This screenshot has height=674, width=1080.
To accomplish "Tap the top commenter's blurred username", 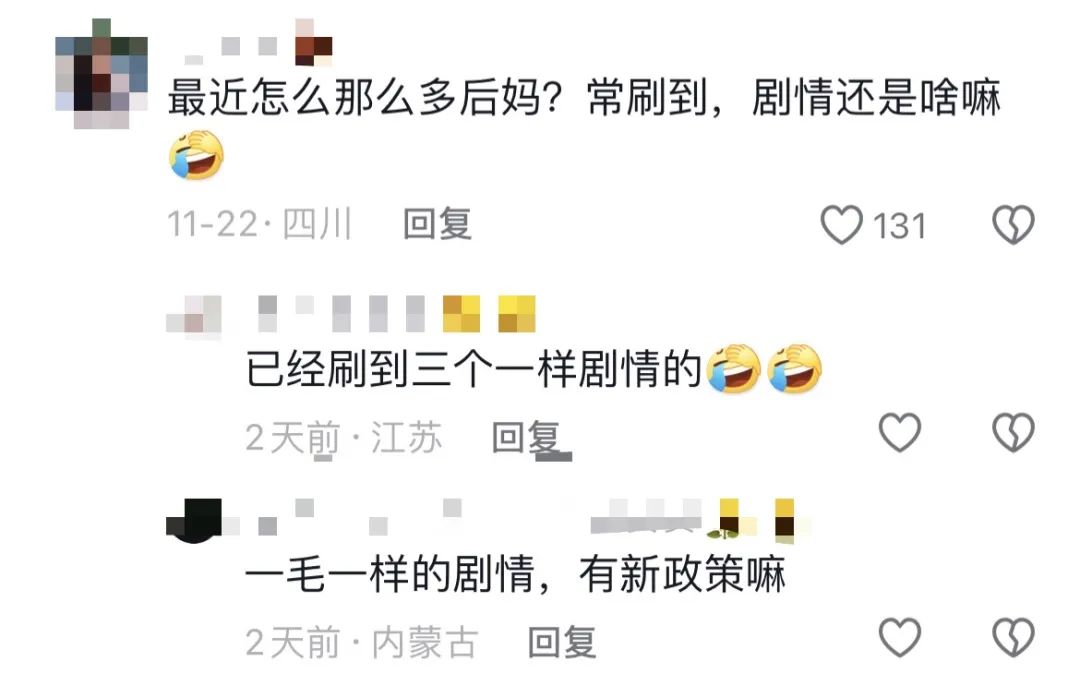I will [x=259, y=45].
